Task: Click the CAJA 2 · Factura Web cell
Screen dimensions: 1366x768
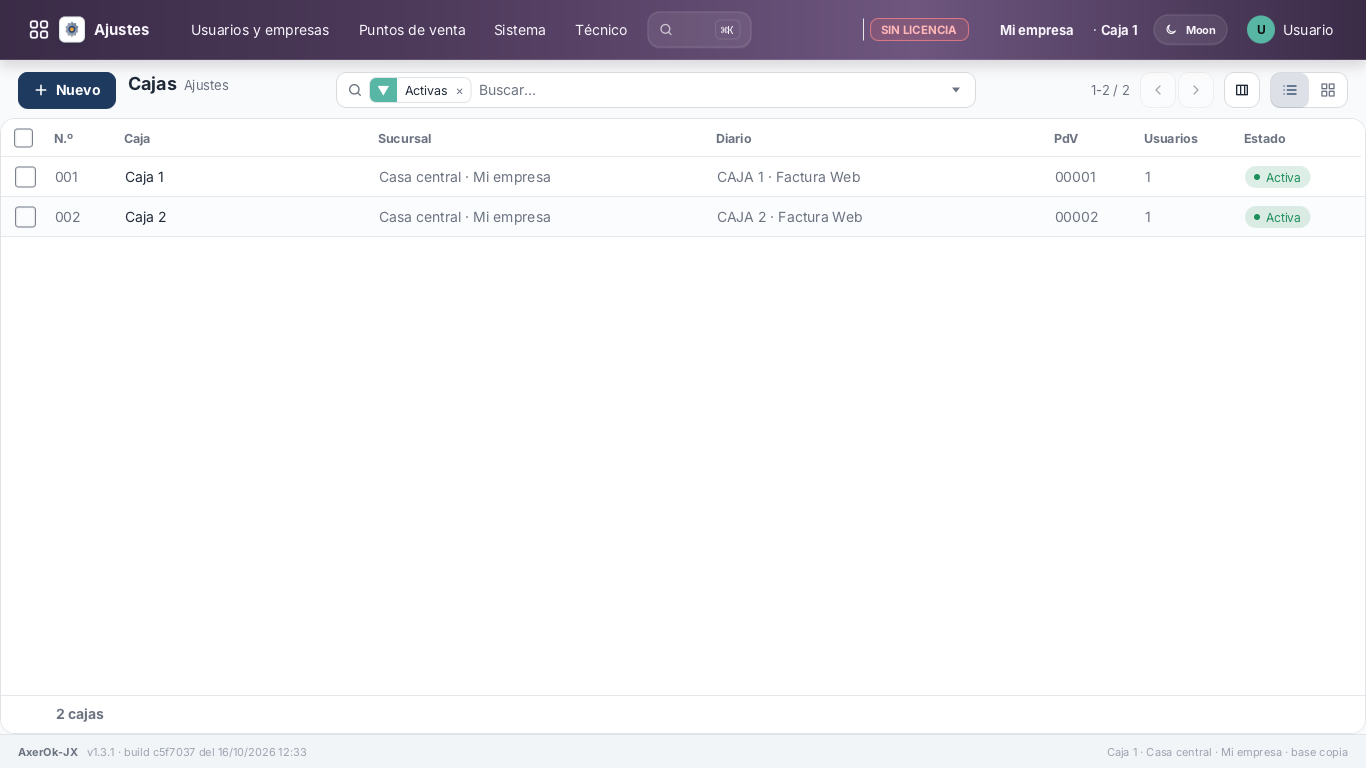Action: click(789, 217)
